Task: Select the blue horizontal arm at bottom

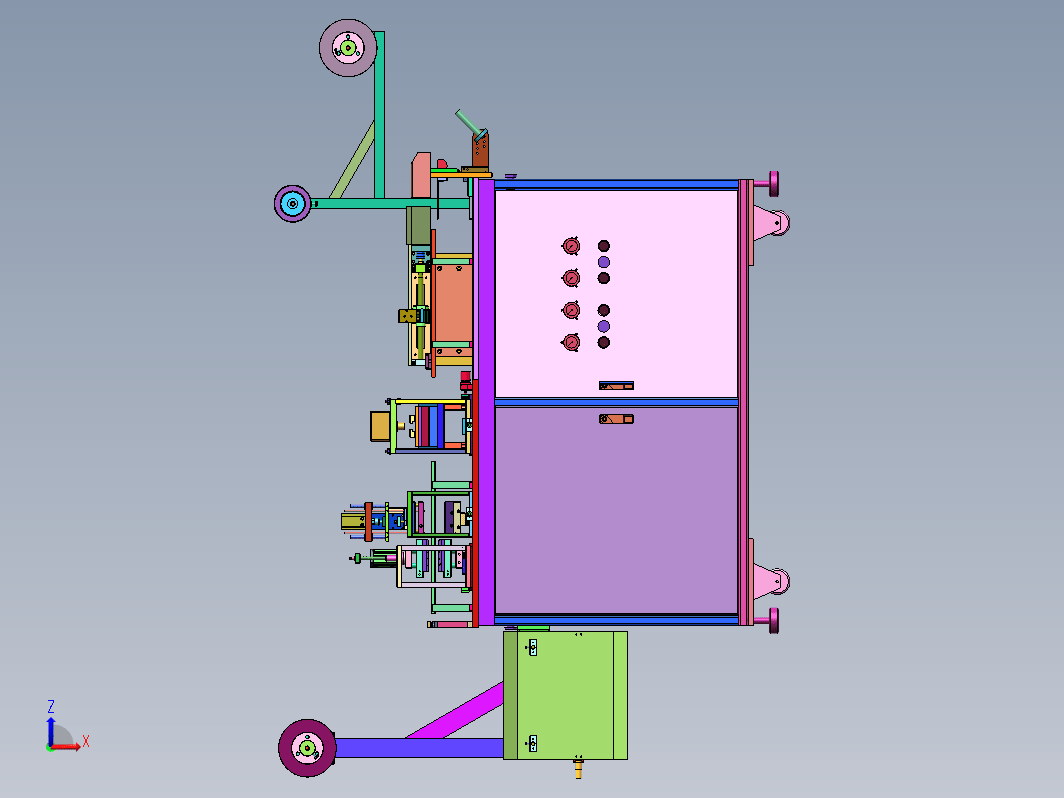Action: pyautogui.click(x=419, y=748)
